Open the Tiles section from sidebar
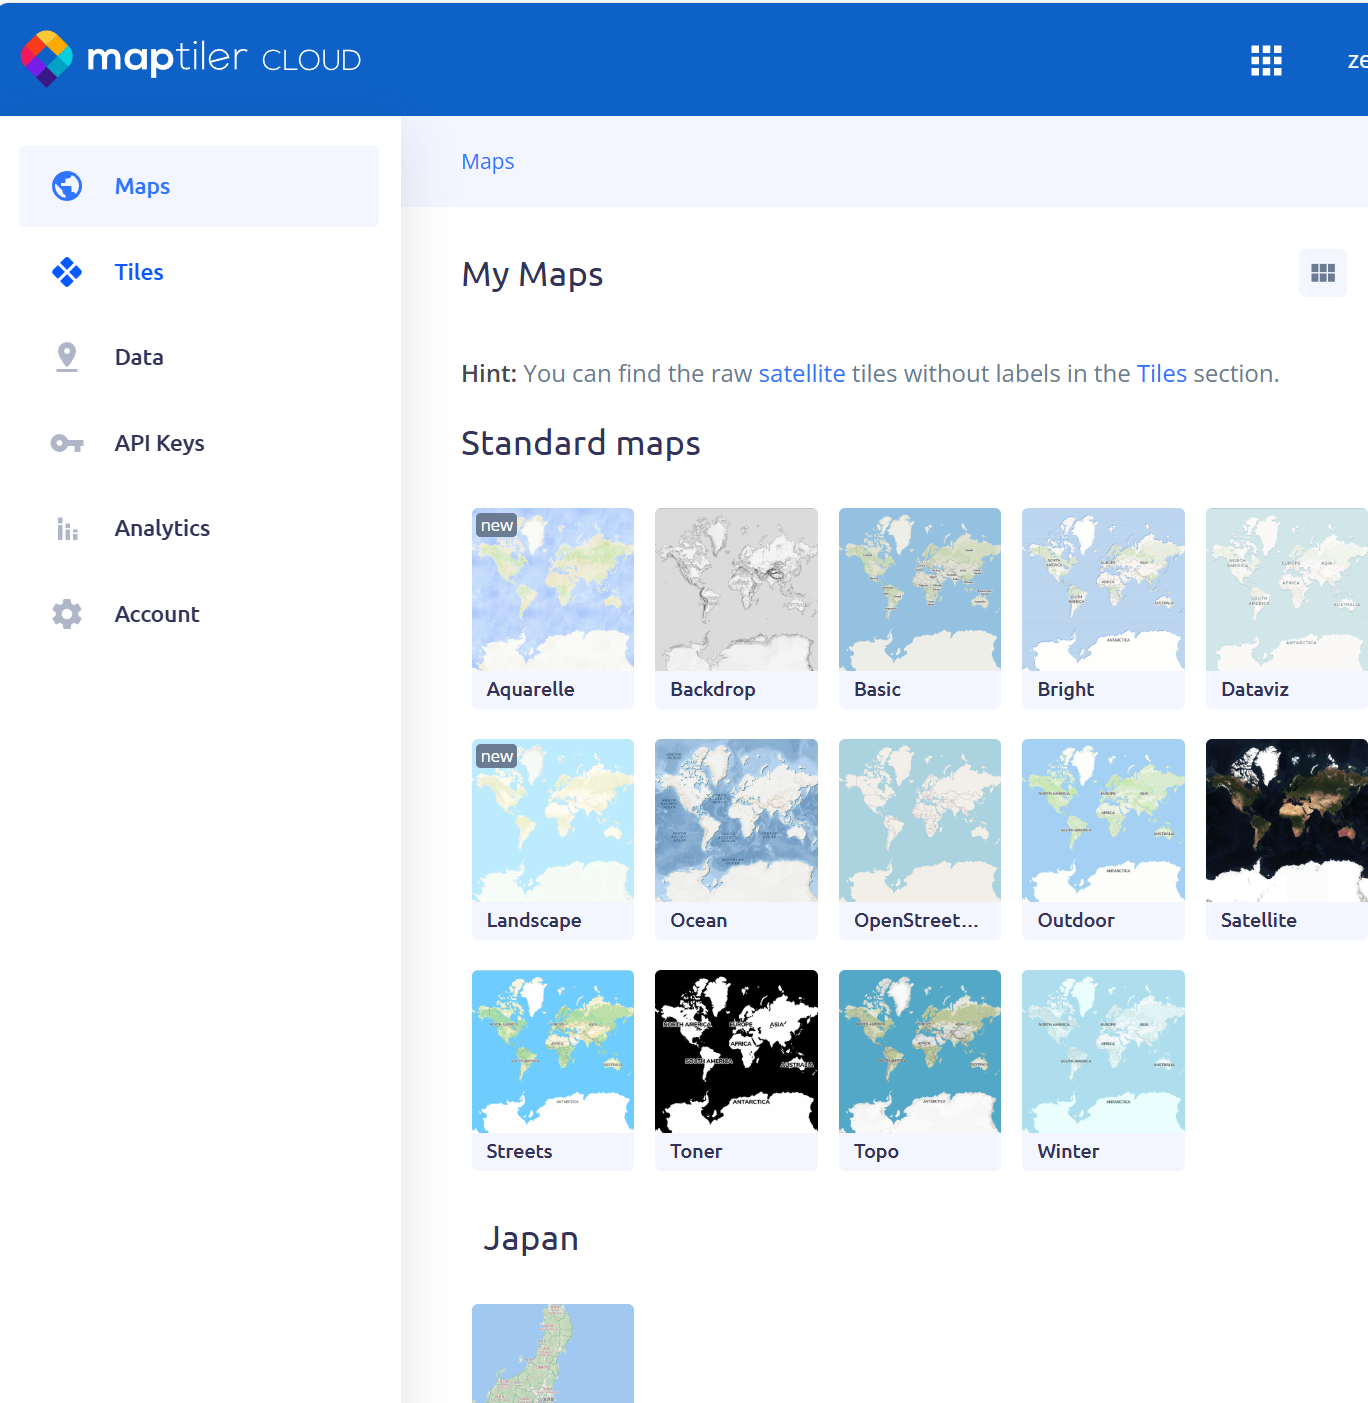 [x=139, y=272]
